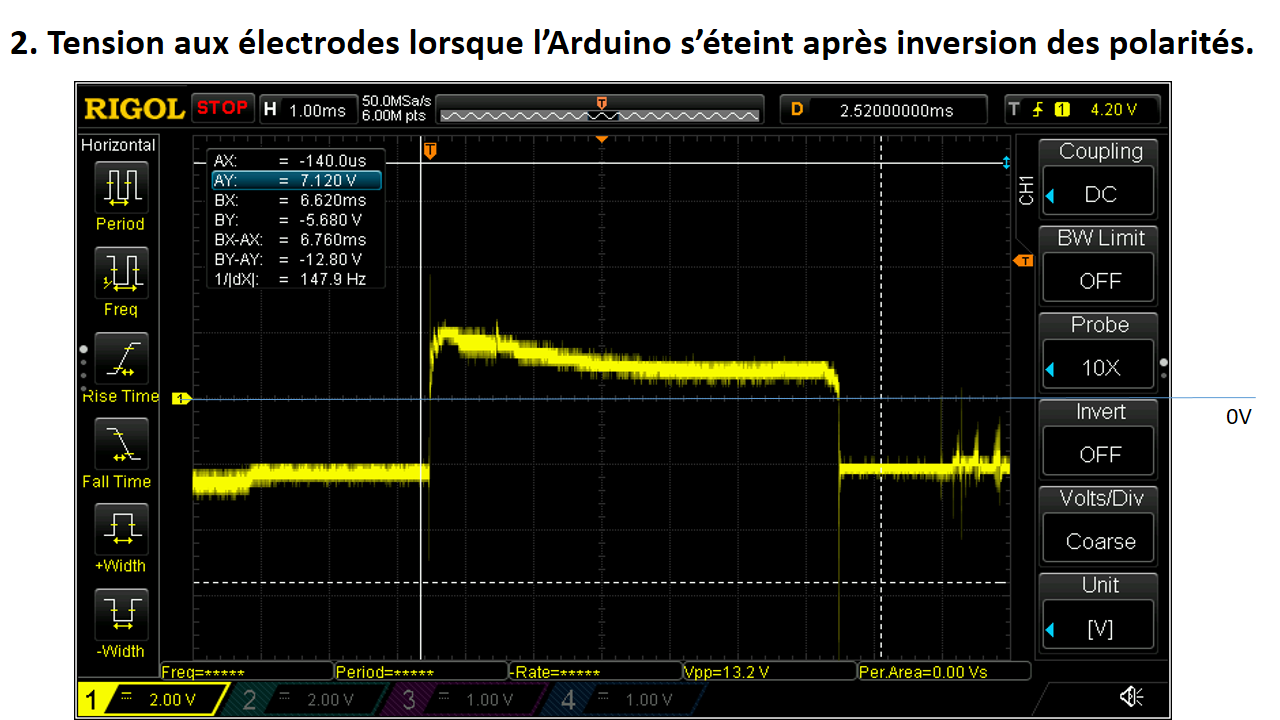The image size is (1280, 720).
Task: Click the RIGOL logo
Action: click(134, 108)
